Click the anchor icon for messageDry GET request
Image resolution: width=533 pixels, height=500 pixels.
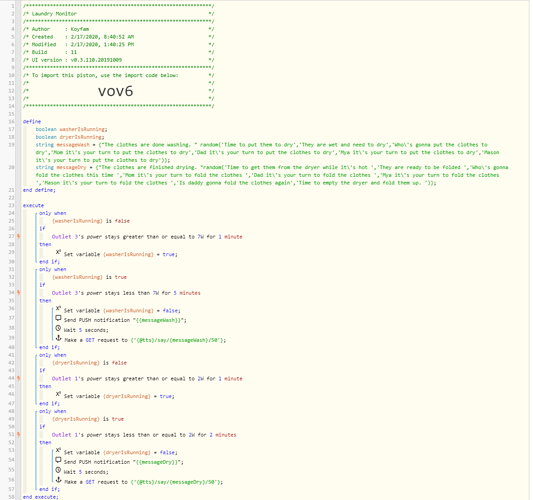pyautogui.click(x=58, y=480)
